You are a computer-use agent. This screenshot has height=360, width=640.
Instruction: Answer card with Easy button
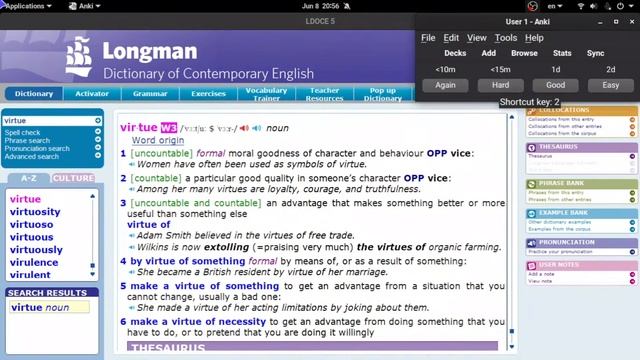pyautogui.click(x=611, y=85)
